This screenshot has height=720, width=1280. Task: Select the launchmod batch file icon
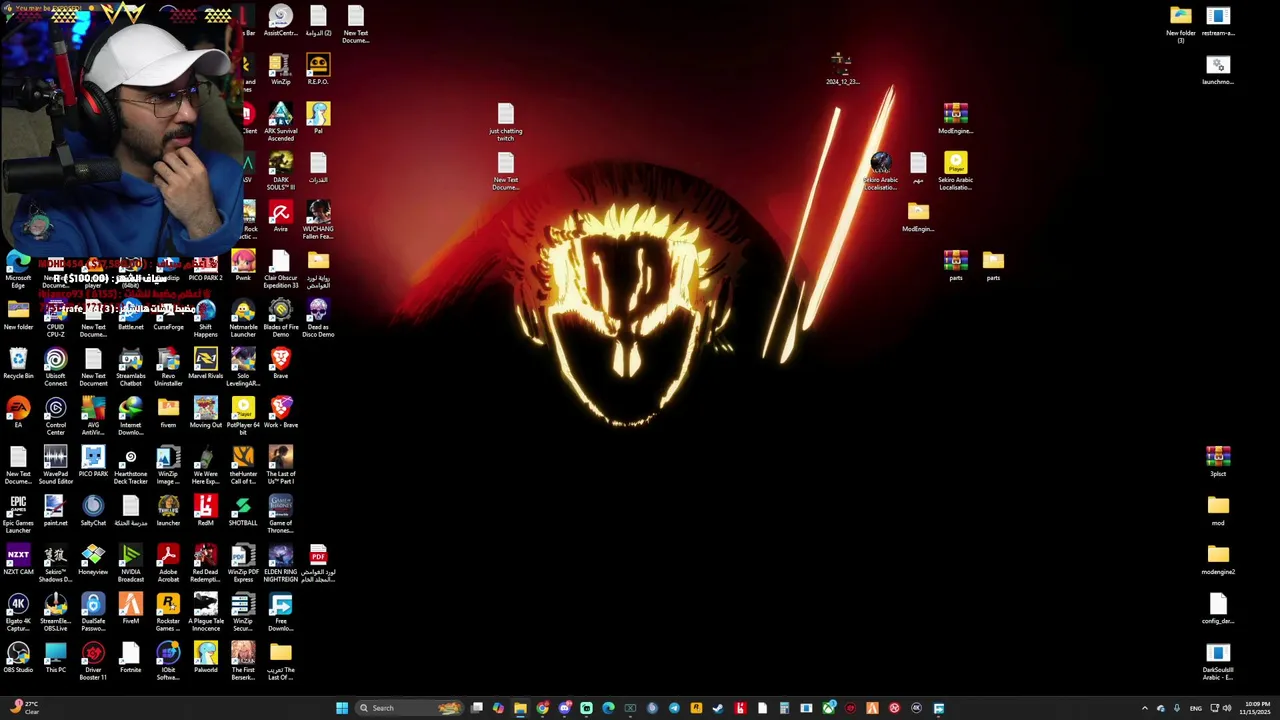(x=1218, y=70)
